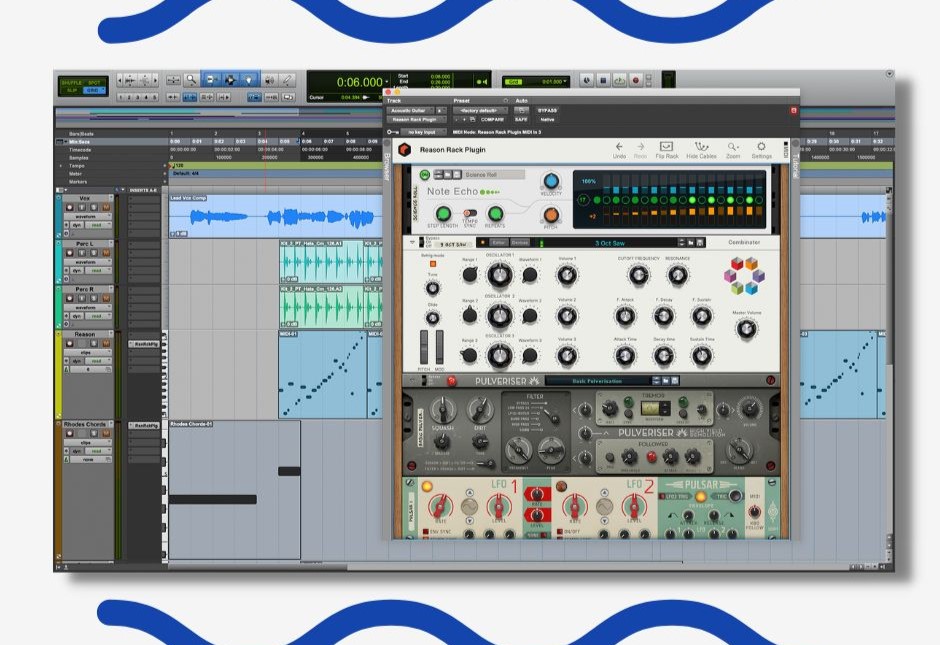Click the Hide Cables icon

pos(701,149)
